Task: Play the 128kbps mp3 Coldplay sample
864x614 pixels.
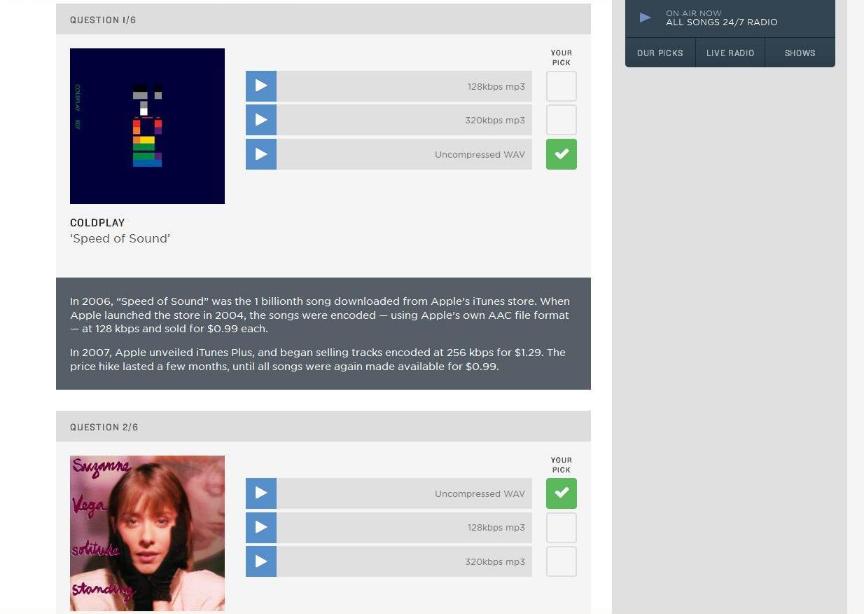Action: point(261,86)
